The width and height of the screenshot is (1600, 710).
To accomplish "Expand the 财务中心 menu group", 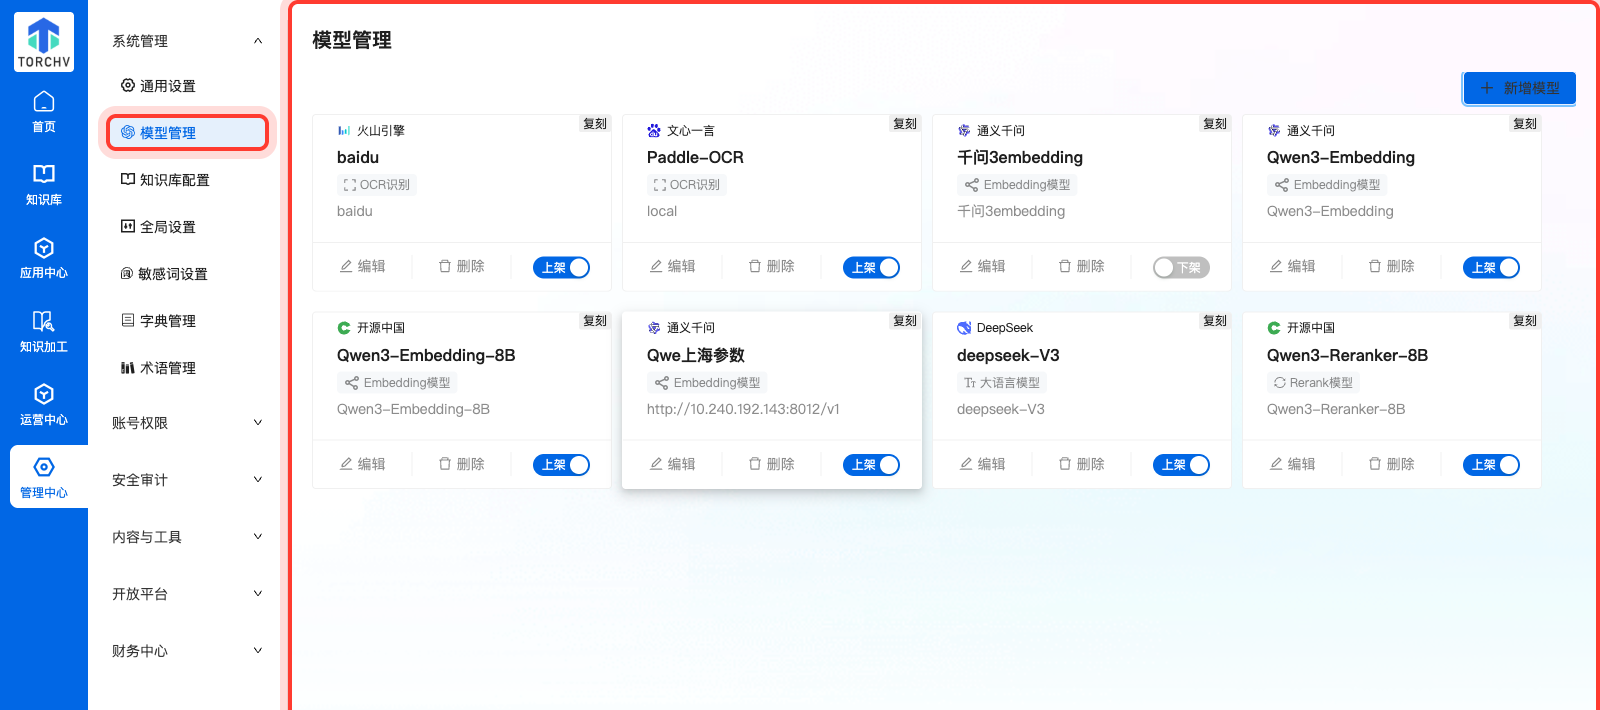I will 186,651.
